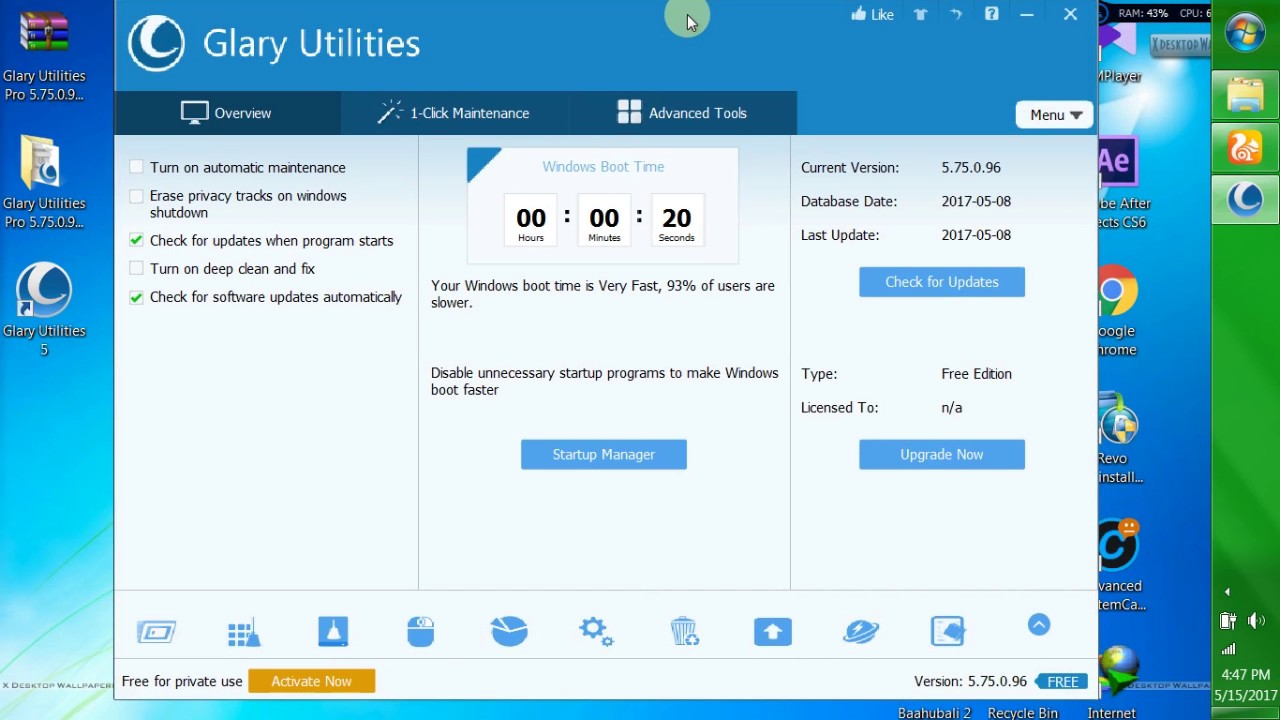This screenshot has height=720, width=1280.
Task: Click the Licensed To n/a value
Action: point(951,408)
